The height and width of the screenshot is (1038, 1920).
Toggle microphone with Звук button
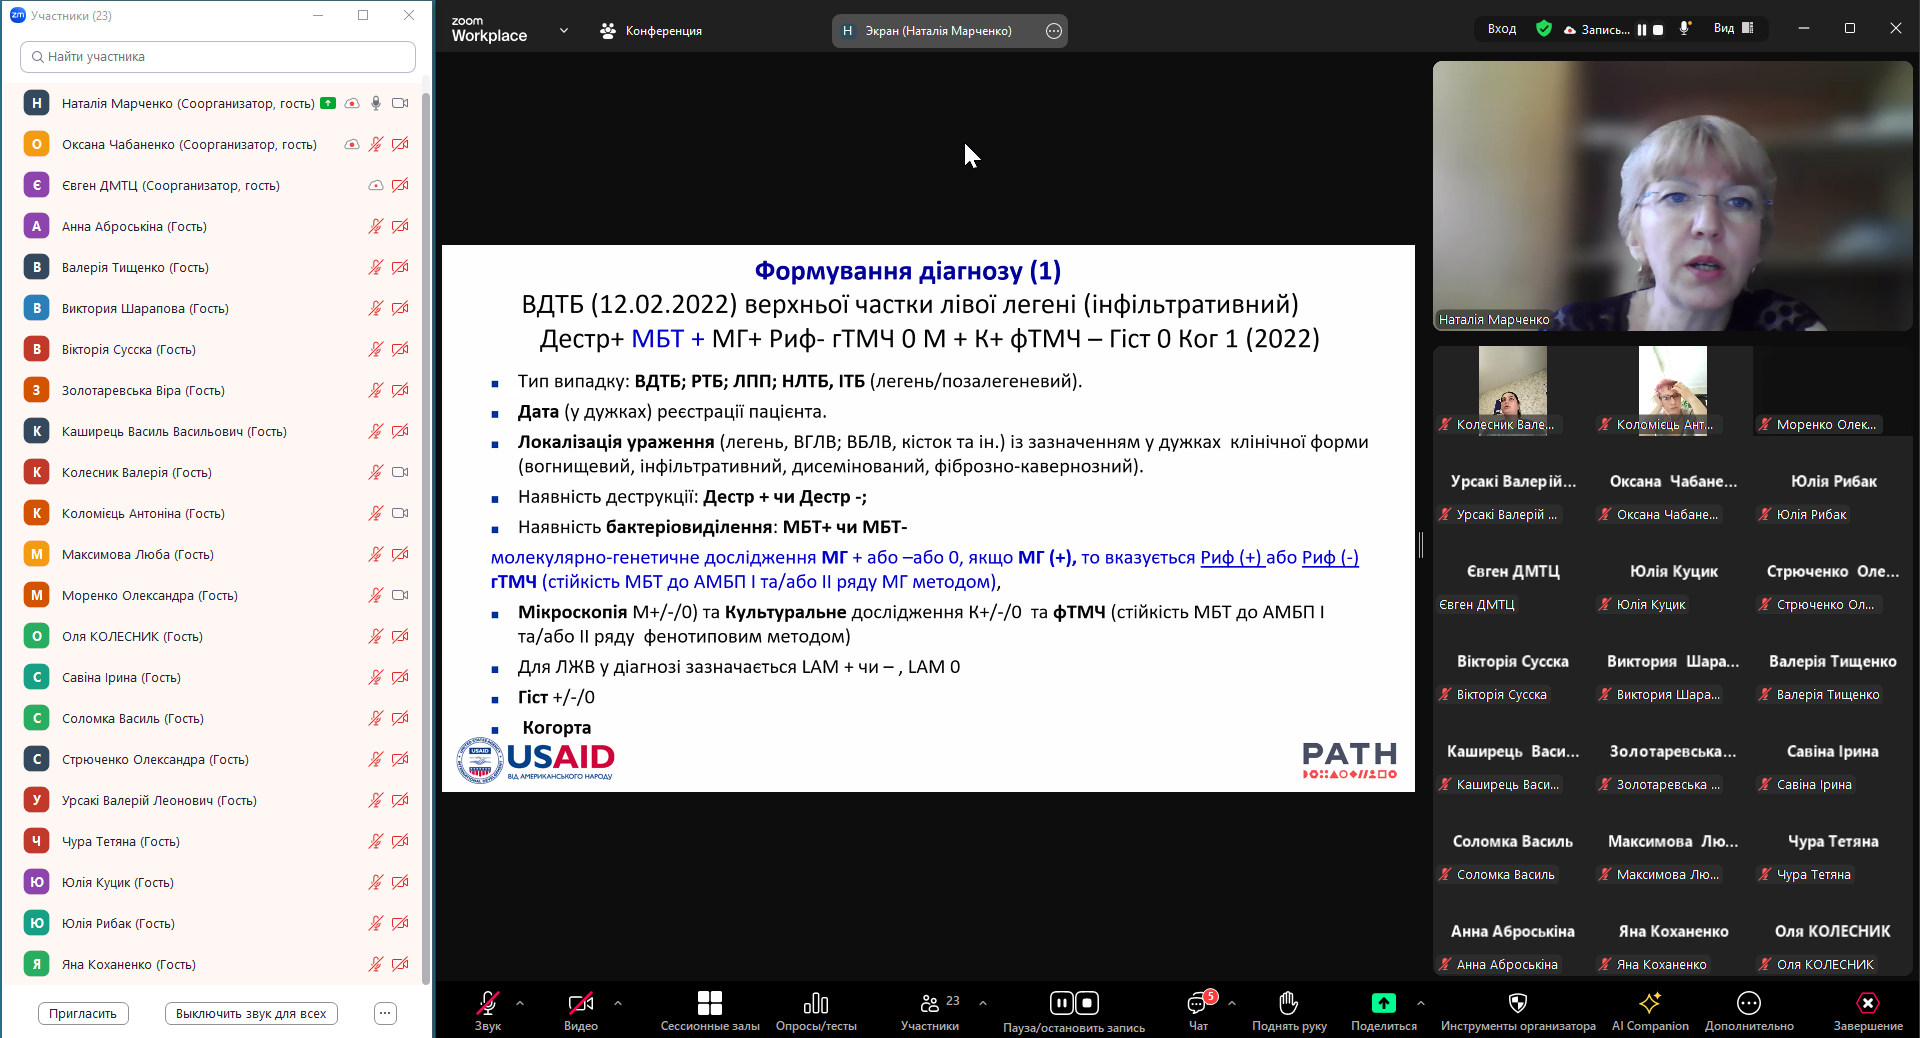click(488, 1003)
